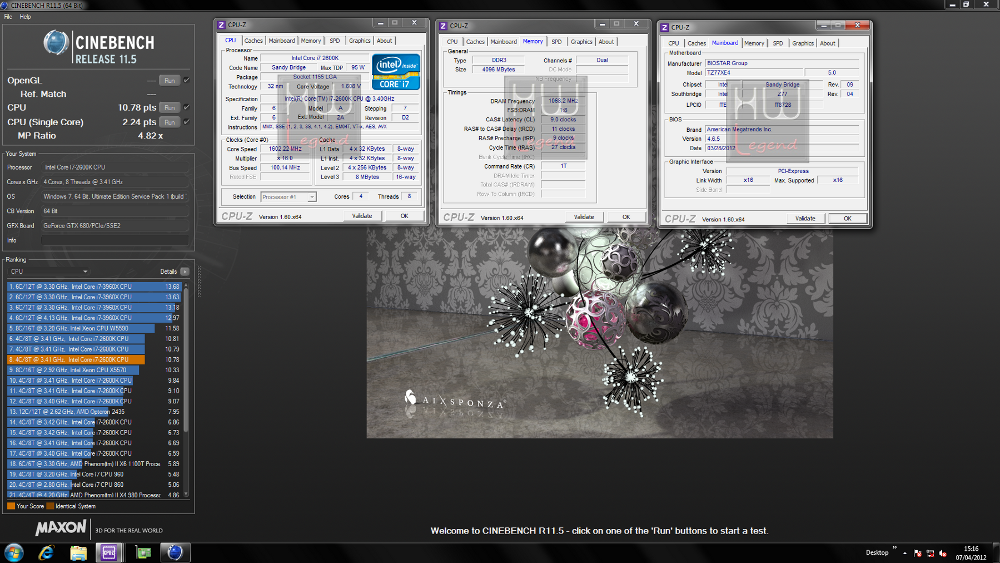
Task: Open the File menu in Cinebench
Action: [x=8, y=17]
